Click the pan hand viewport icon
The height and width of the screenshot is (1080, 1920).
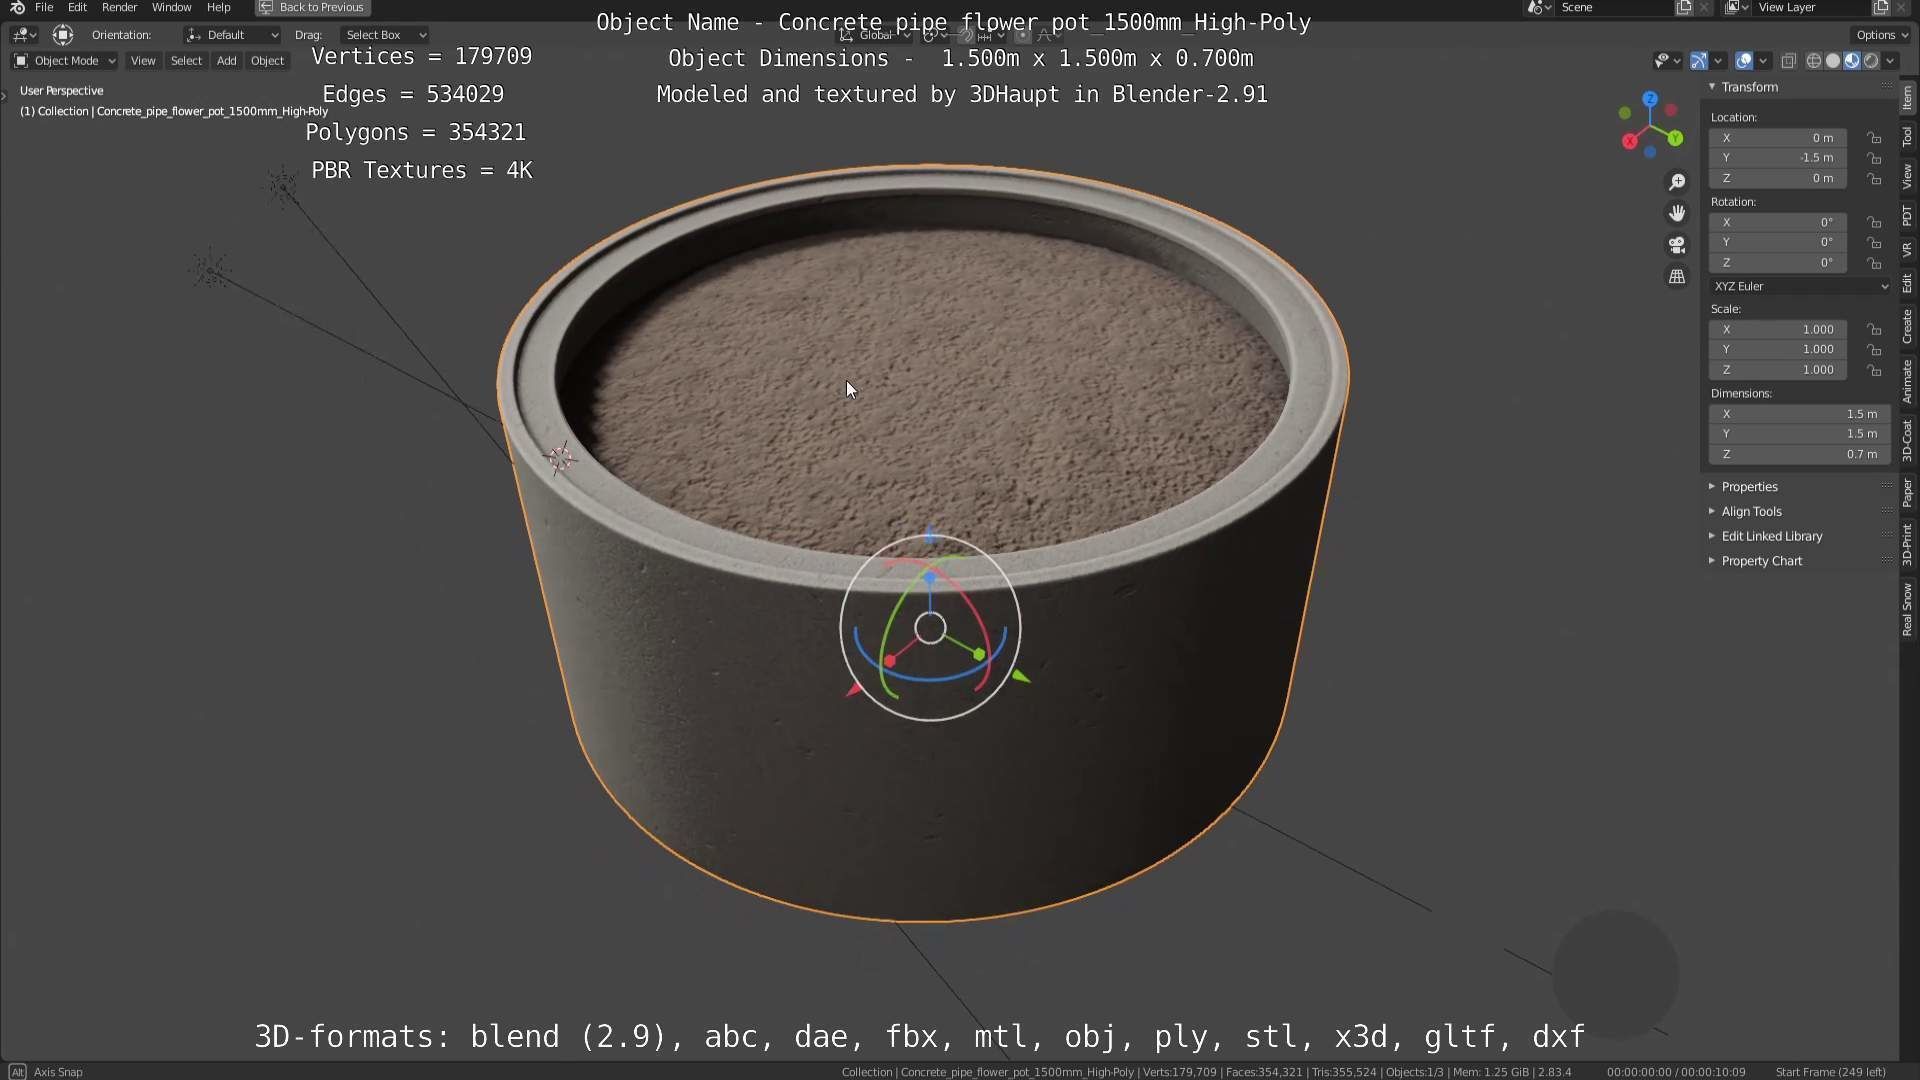coord(1677,213)
